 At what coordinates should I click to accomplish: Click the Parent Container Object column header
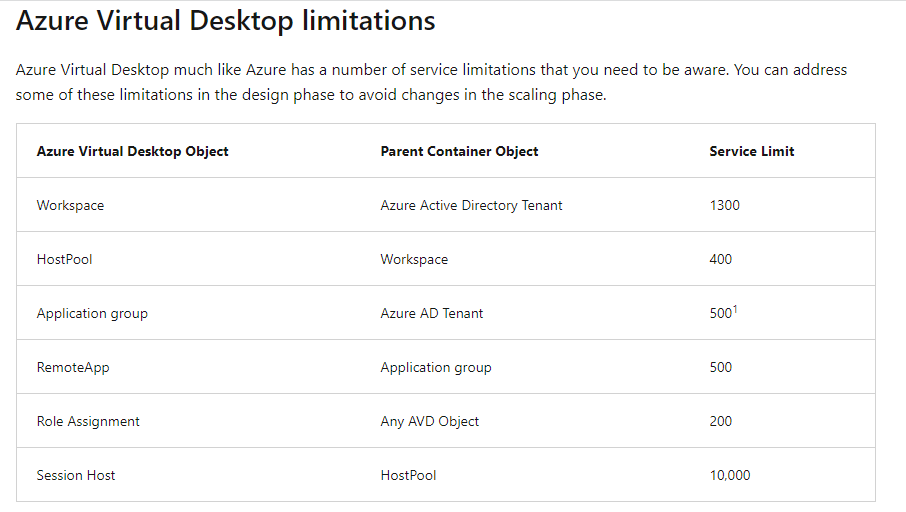point(459,151)
